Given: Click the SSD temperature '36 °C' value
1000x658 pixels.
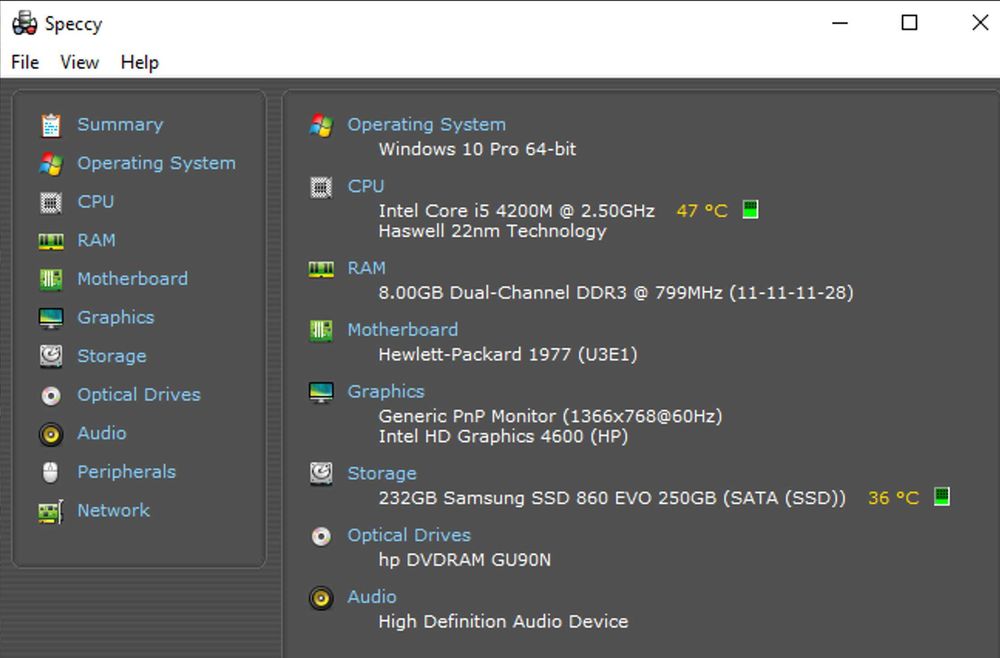Looking at the screenshot, I should pos(893,498).
